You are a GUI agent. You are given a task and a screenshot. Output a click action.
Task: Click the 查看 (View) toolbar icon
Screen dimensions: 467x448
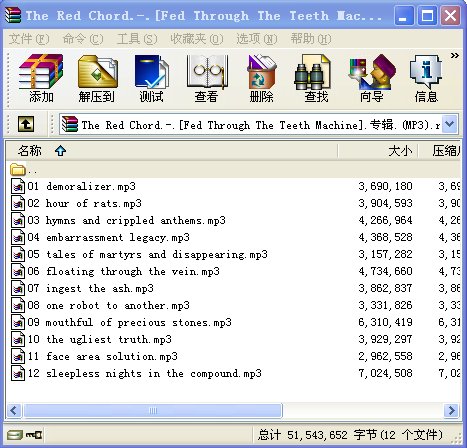pos(207,78)
